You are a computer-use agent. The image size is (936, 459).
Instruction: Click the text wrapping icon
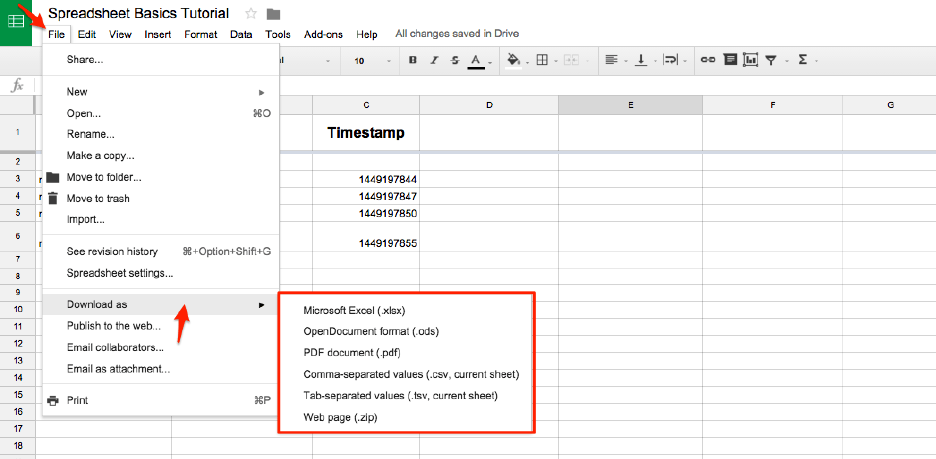point(671,60)
